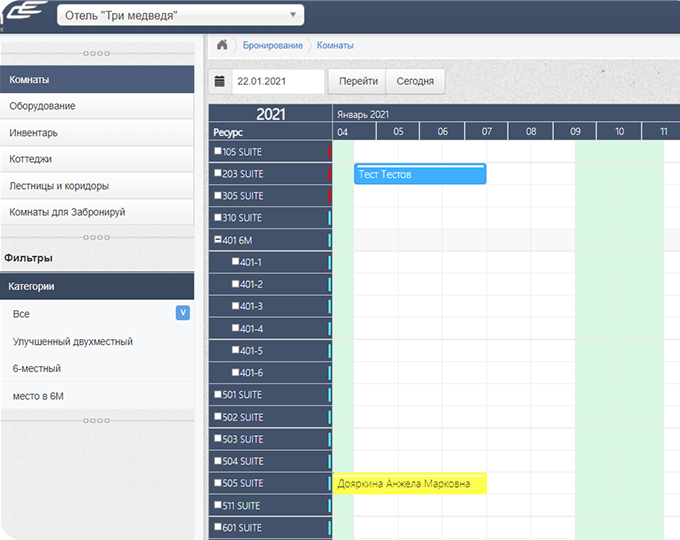The height and width of the screenshot is (540, 680).
Task: Click the Январь 2021 month header
Action: (506, 114)
